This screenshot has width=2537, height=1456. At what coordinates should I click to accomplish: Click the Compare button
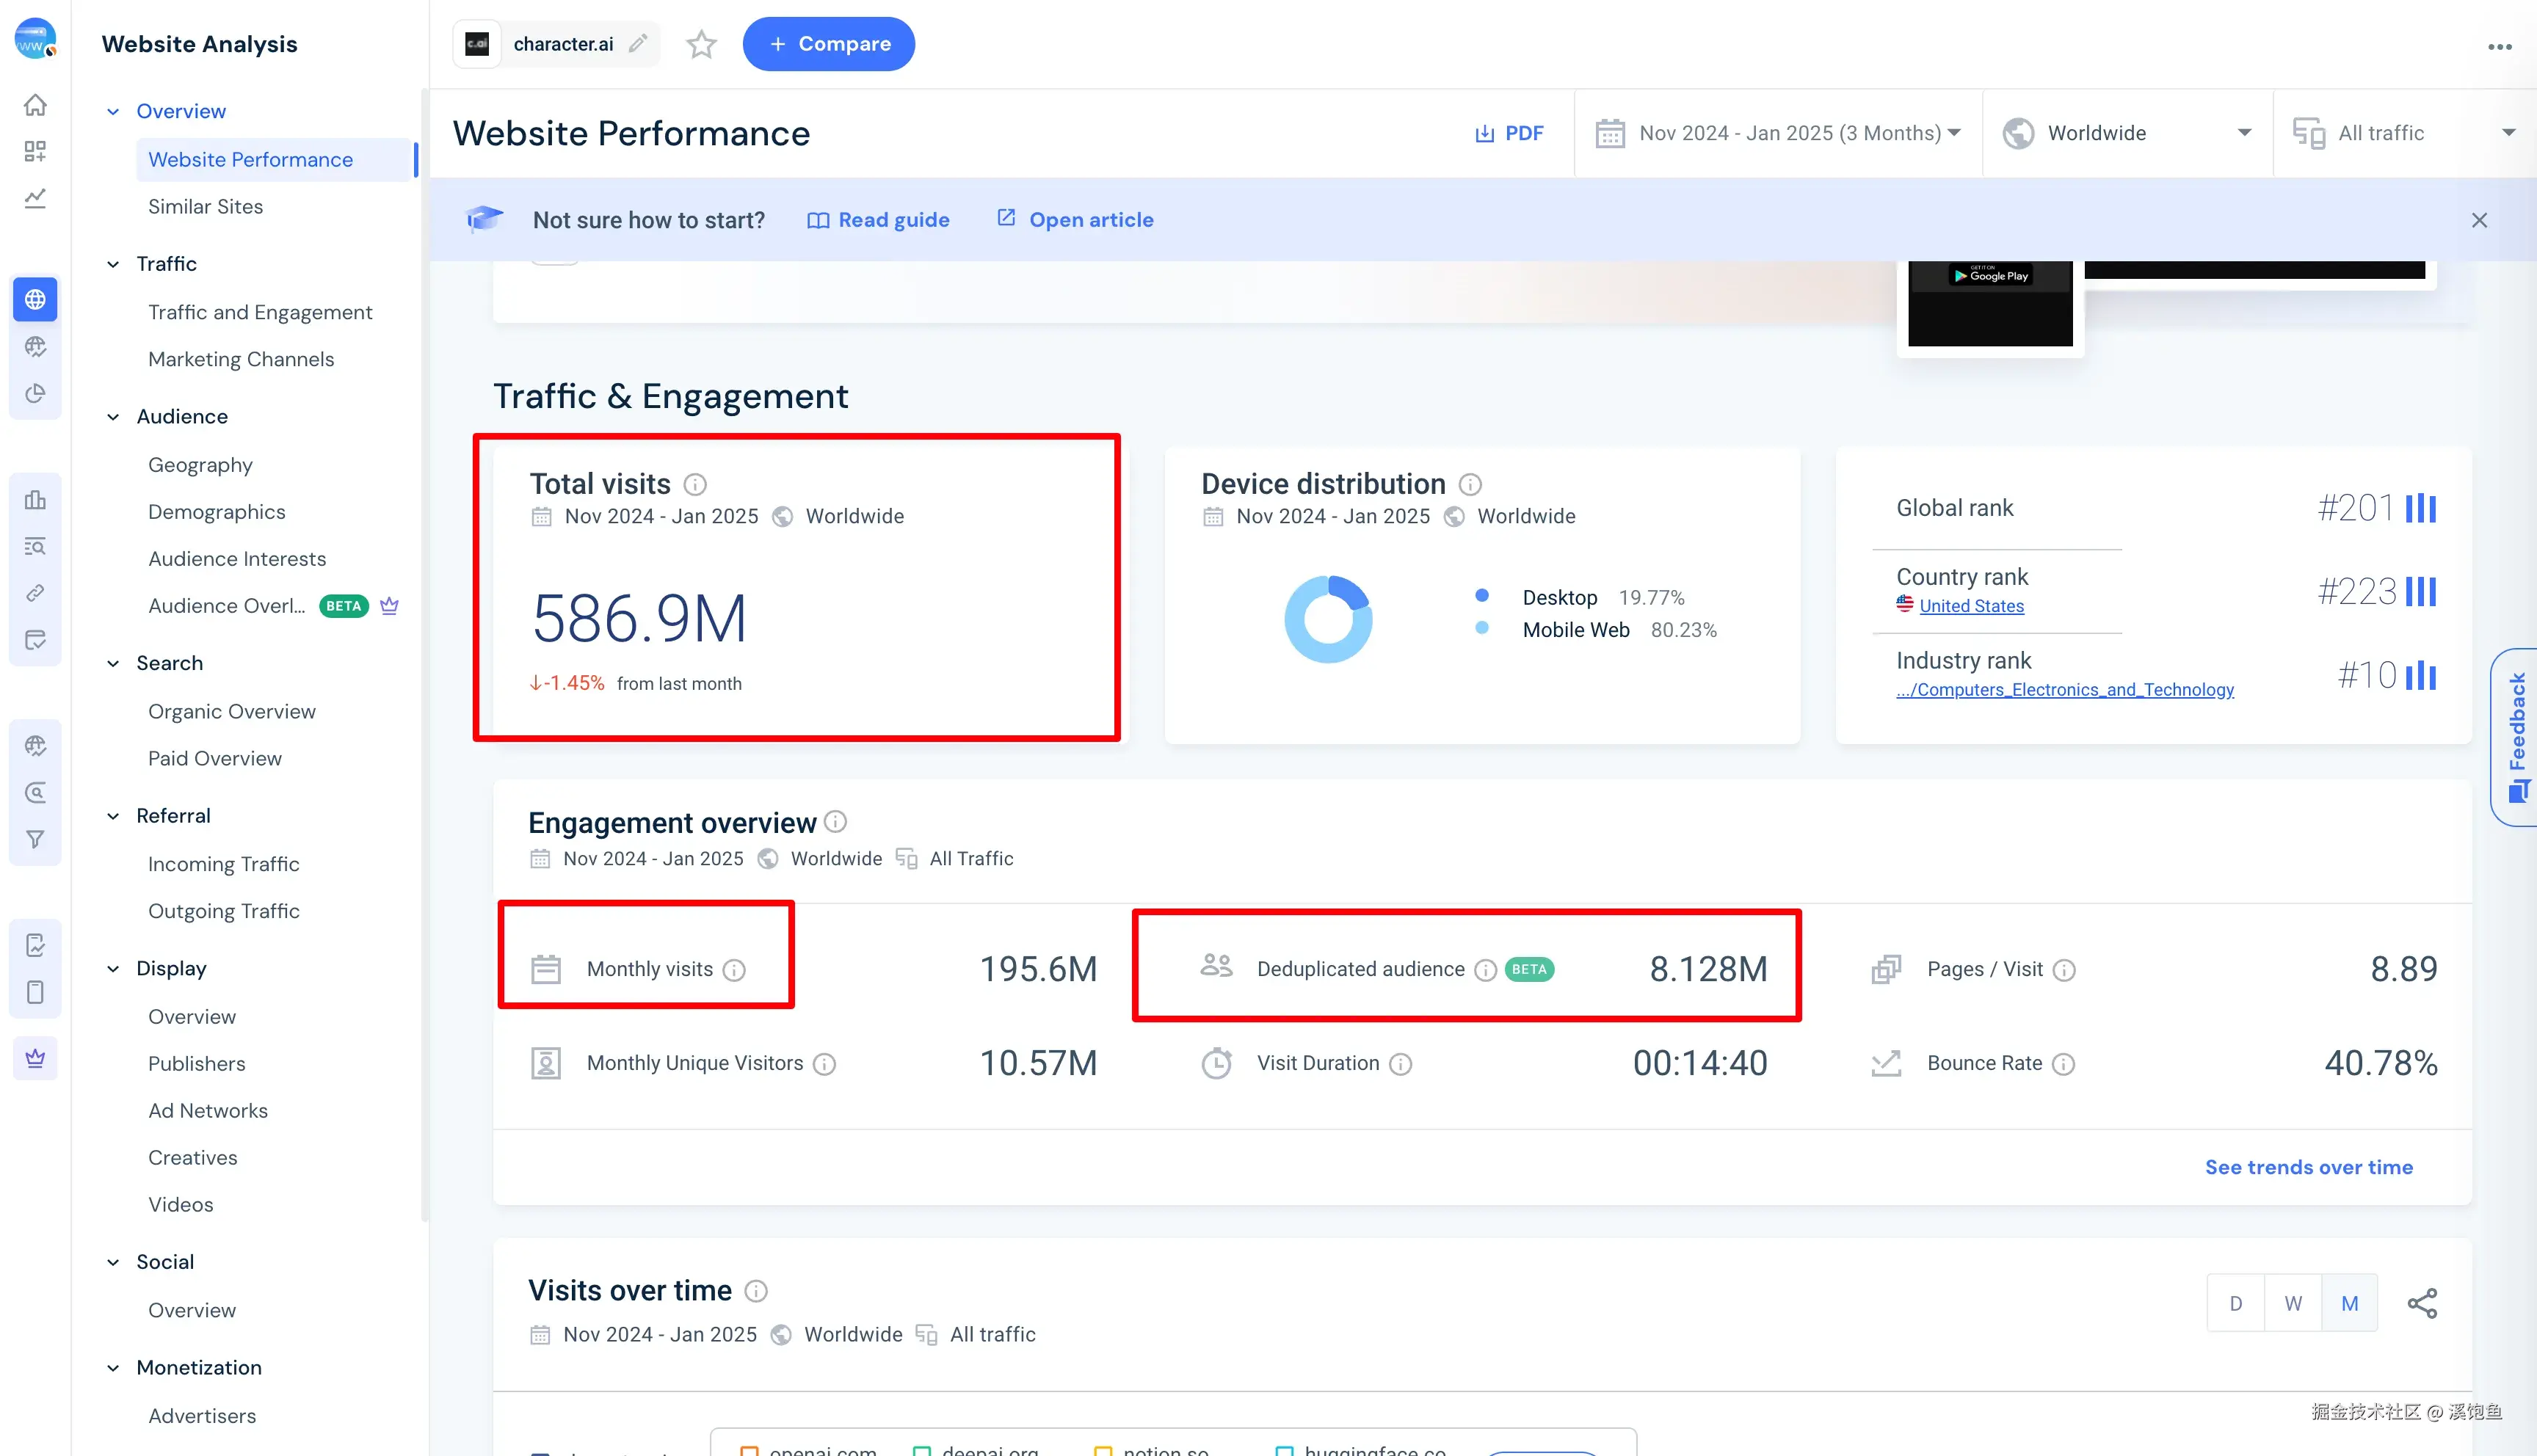tap(828, 44)
